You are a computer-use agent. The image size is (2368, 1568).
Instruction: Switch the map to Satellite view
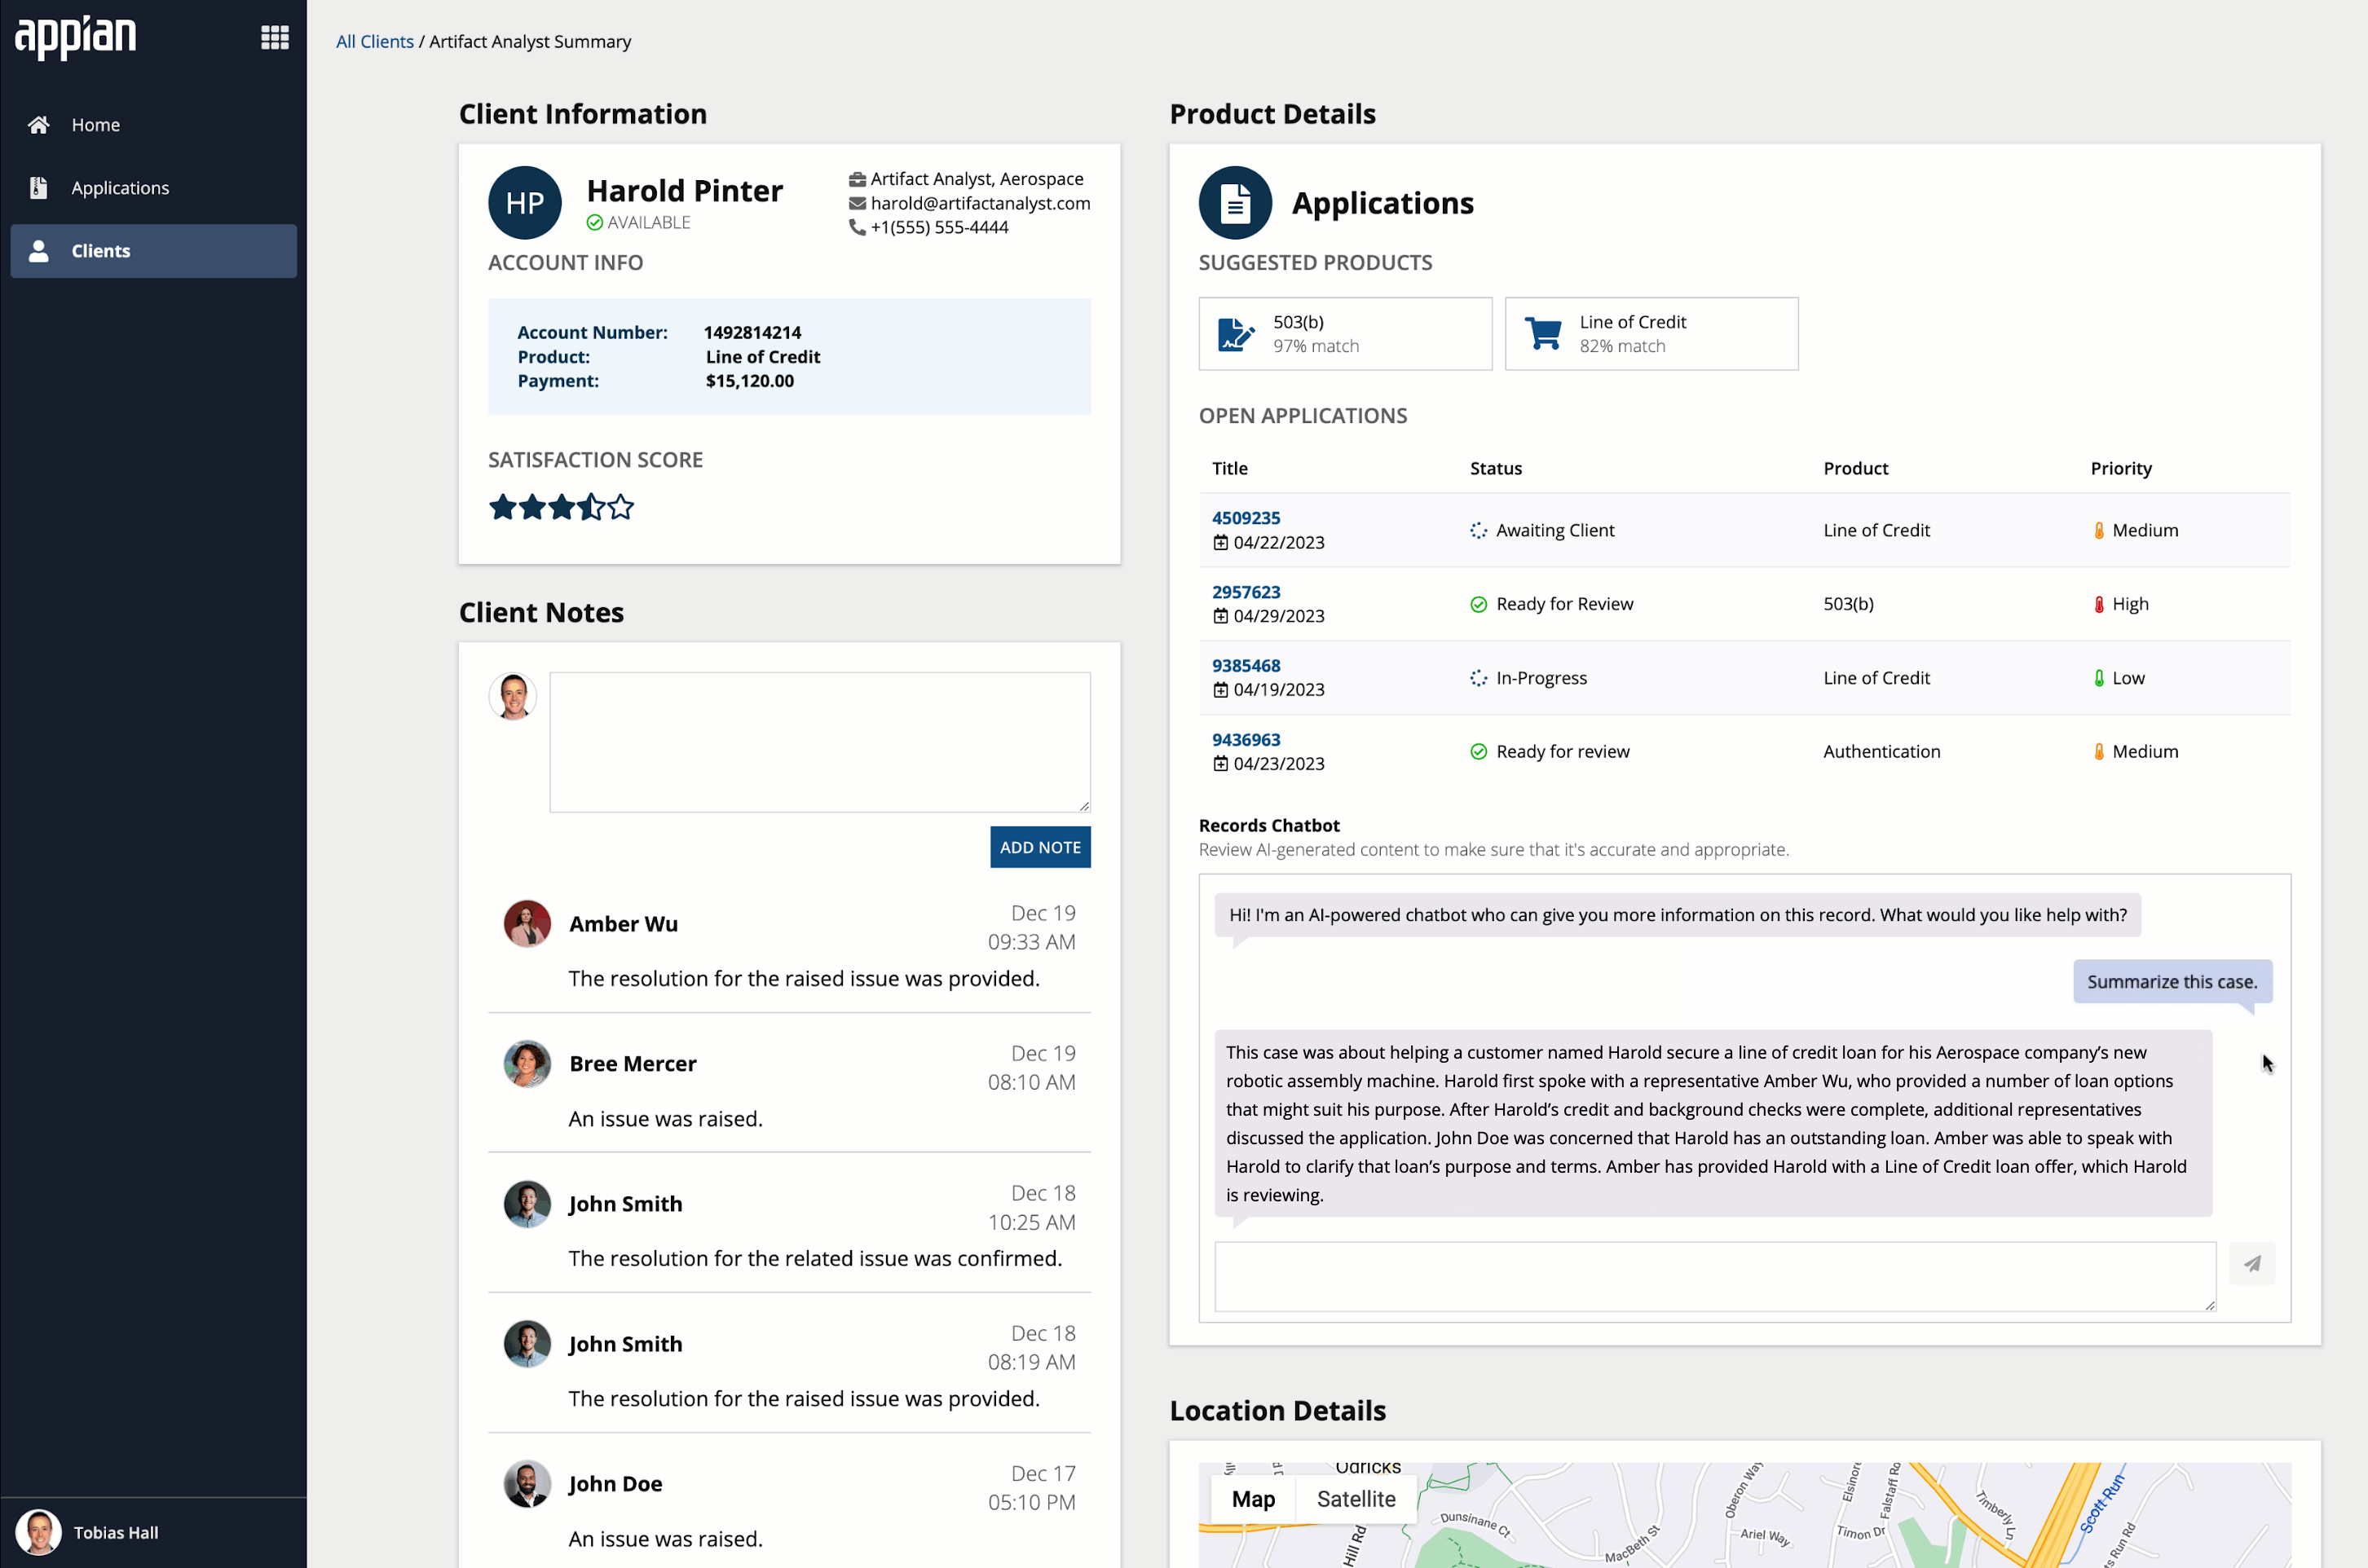(x=1356, y=1499)
